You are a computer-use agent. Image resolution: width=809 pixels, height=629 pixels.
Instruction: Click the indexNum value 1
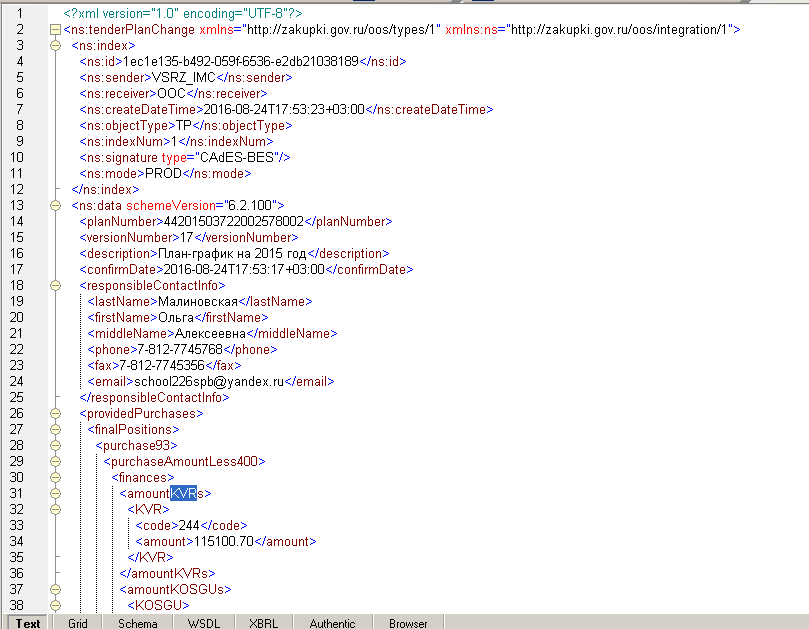(x=174, y=141)
